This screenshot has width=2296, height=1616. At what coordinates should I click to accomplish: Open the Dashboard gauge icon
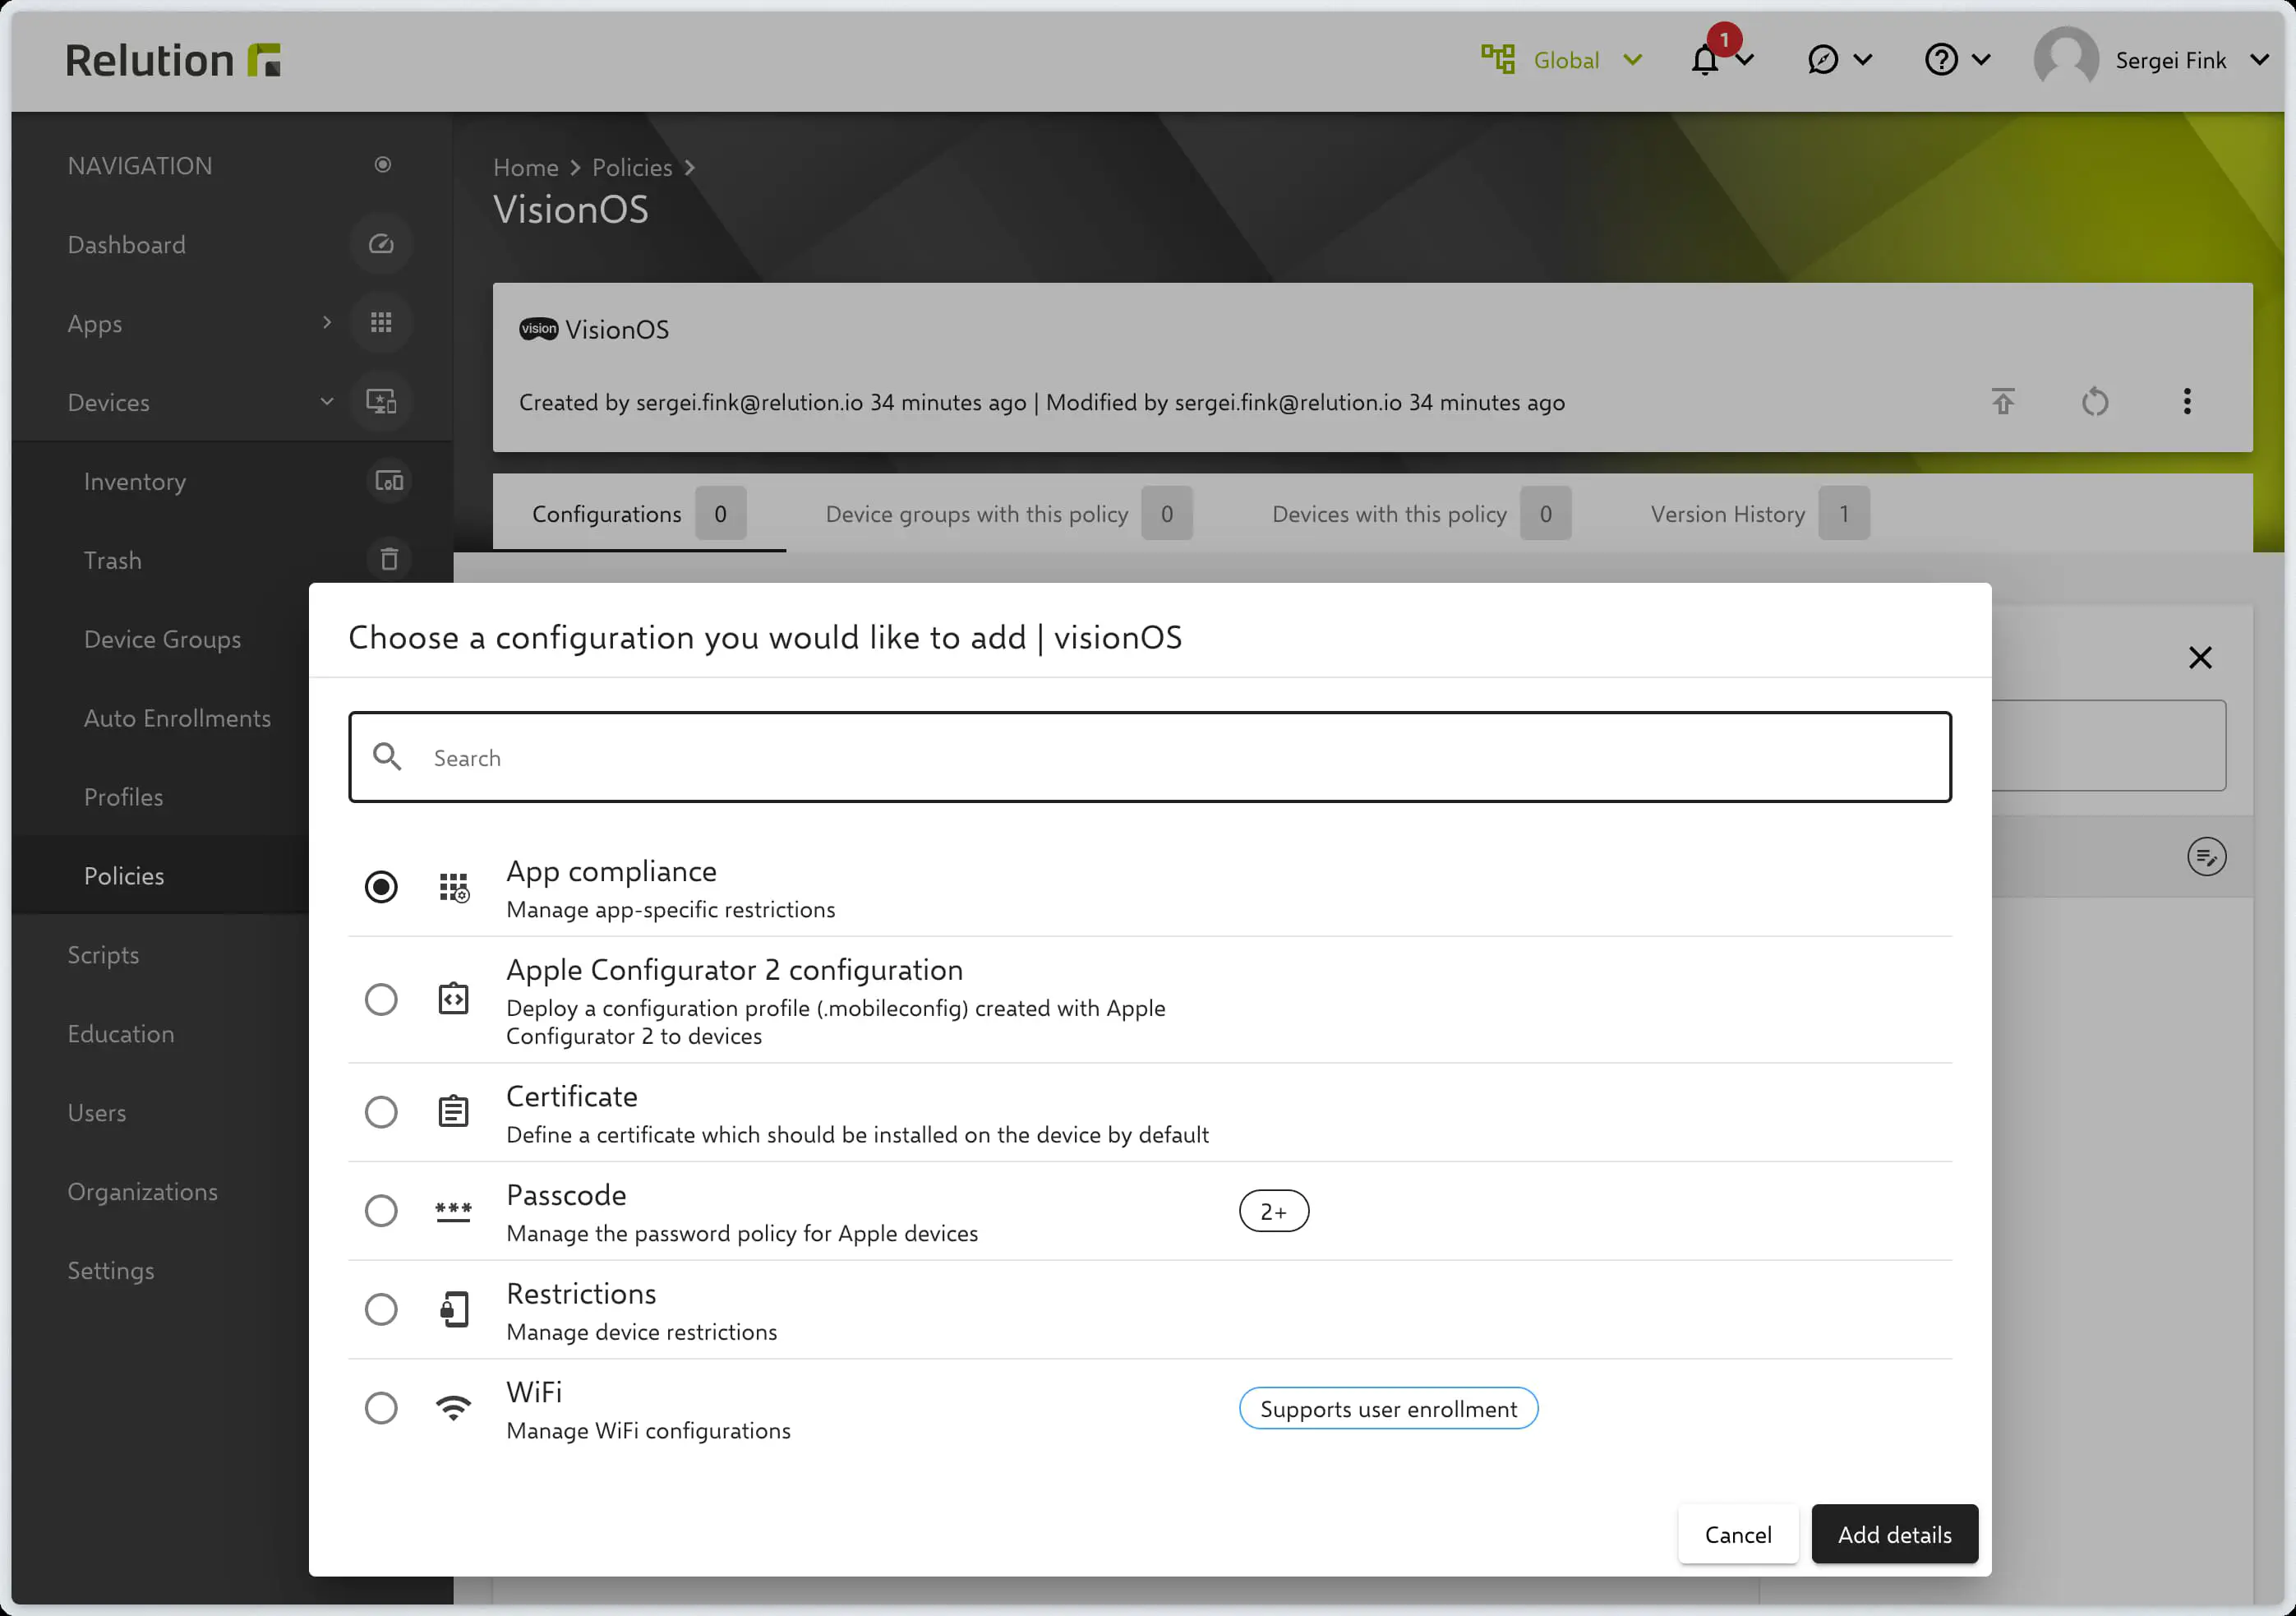pos(381,244)
